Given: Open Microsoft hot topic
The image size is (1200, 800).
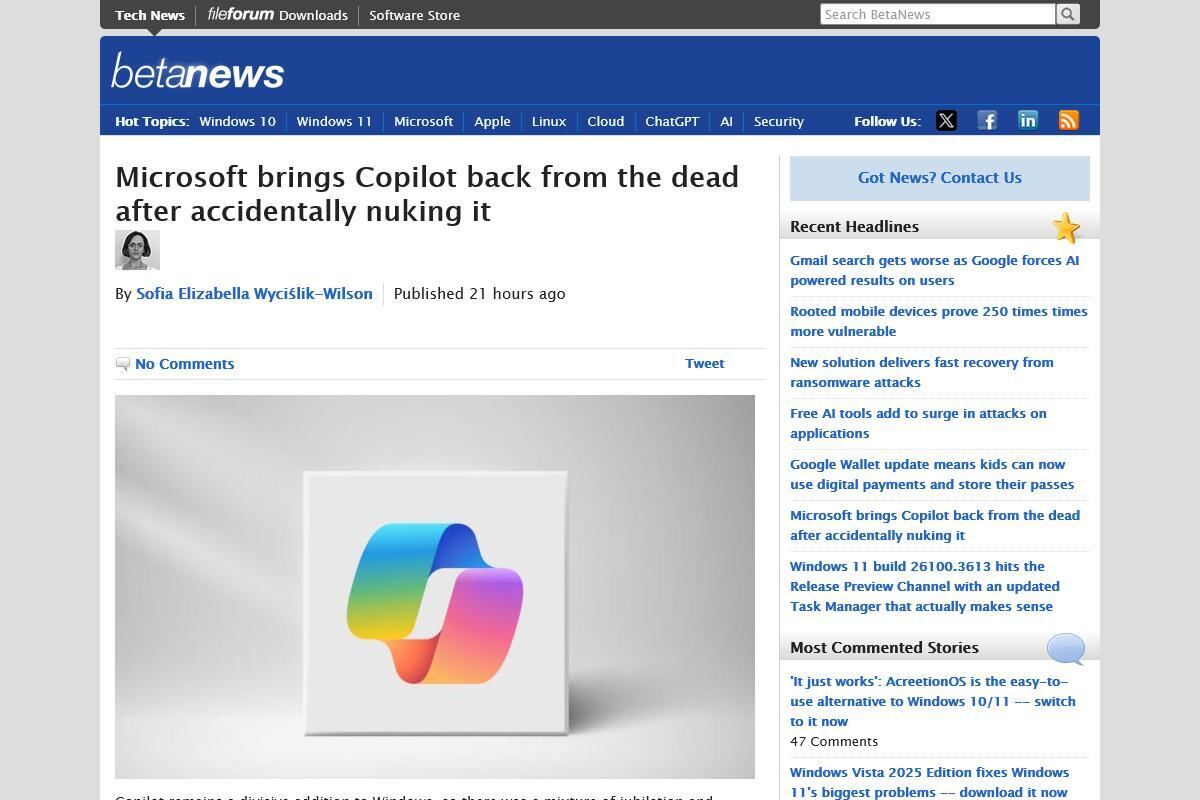Looking at the screenshot, I should [x=423, y=121].
